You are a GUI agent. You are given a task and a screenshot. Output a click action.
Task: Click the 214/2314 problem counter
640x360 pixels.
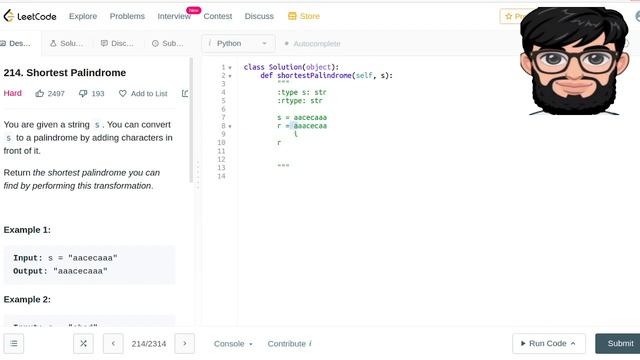pyautogui.click(x=149, y=344)
